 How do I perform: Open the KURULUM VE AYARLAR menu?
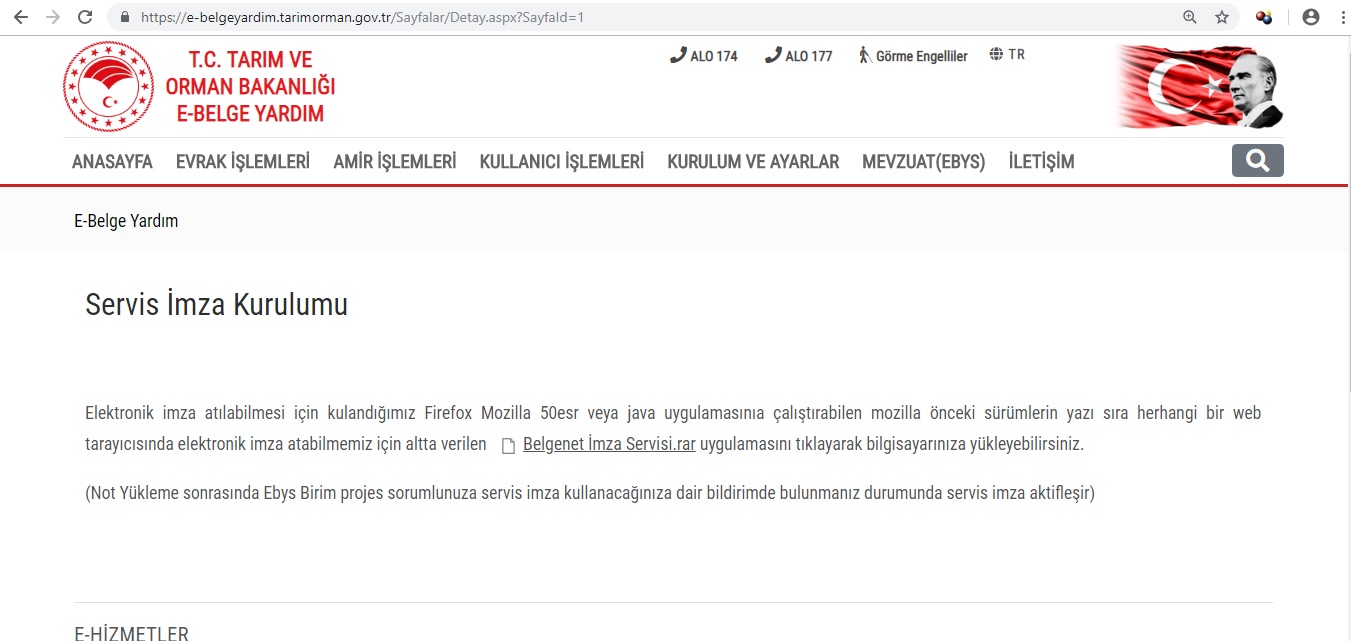pyautogui.click(x=752, y=161)
